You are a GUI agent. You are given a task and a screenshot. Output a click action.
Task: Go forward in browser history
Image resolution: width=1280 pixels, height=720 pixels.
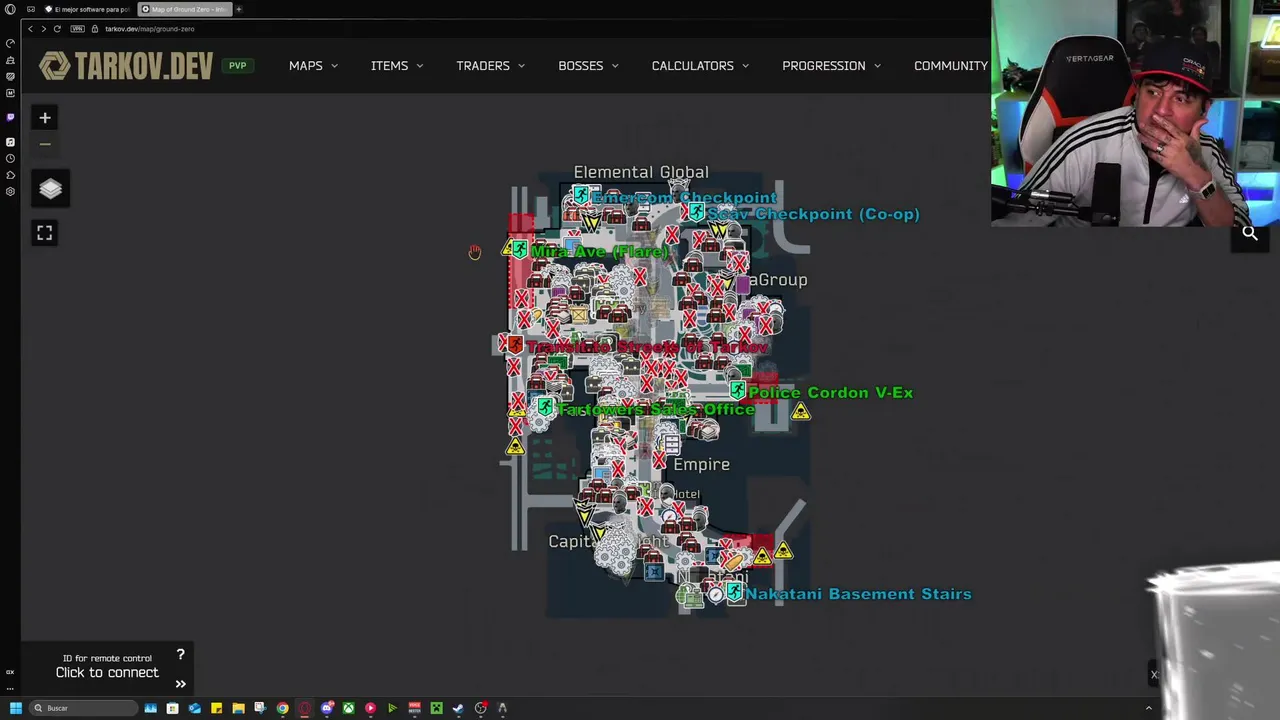[x=43, y=29]
